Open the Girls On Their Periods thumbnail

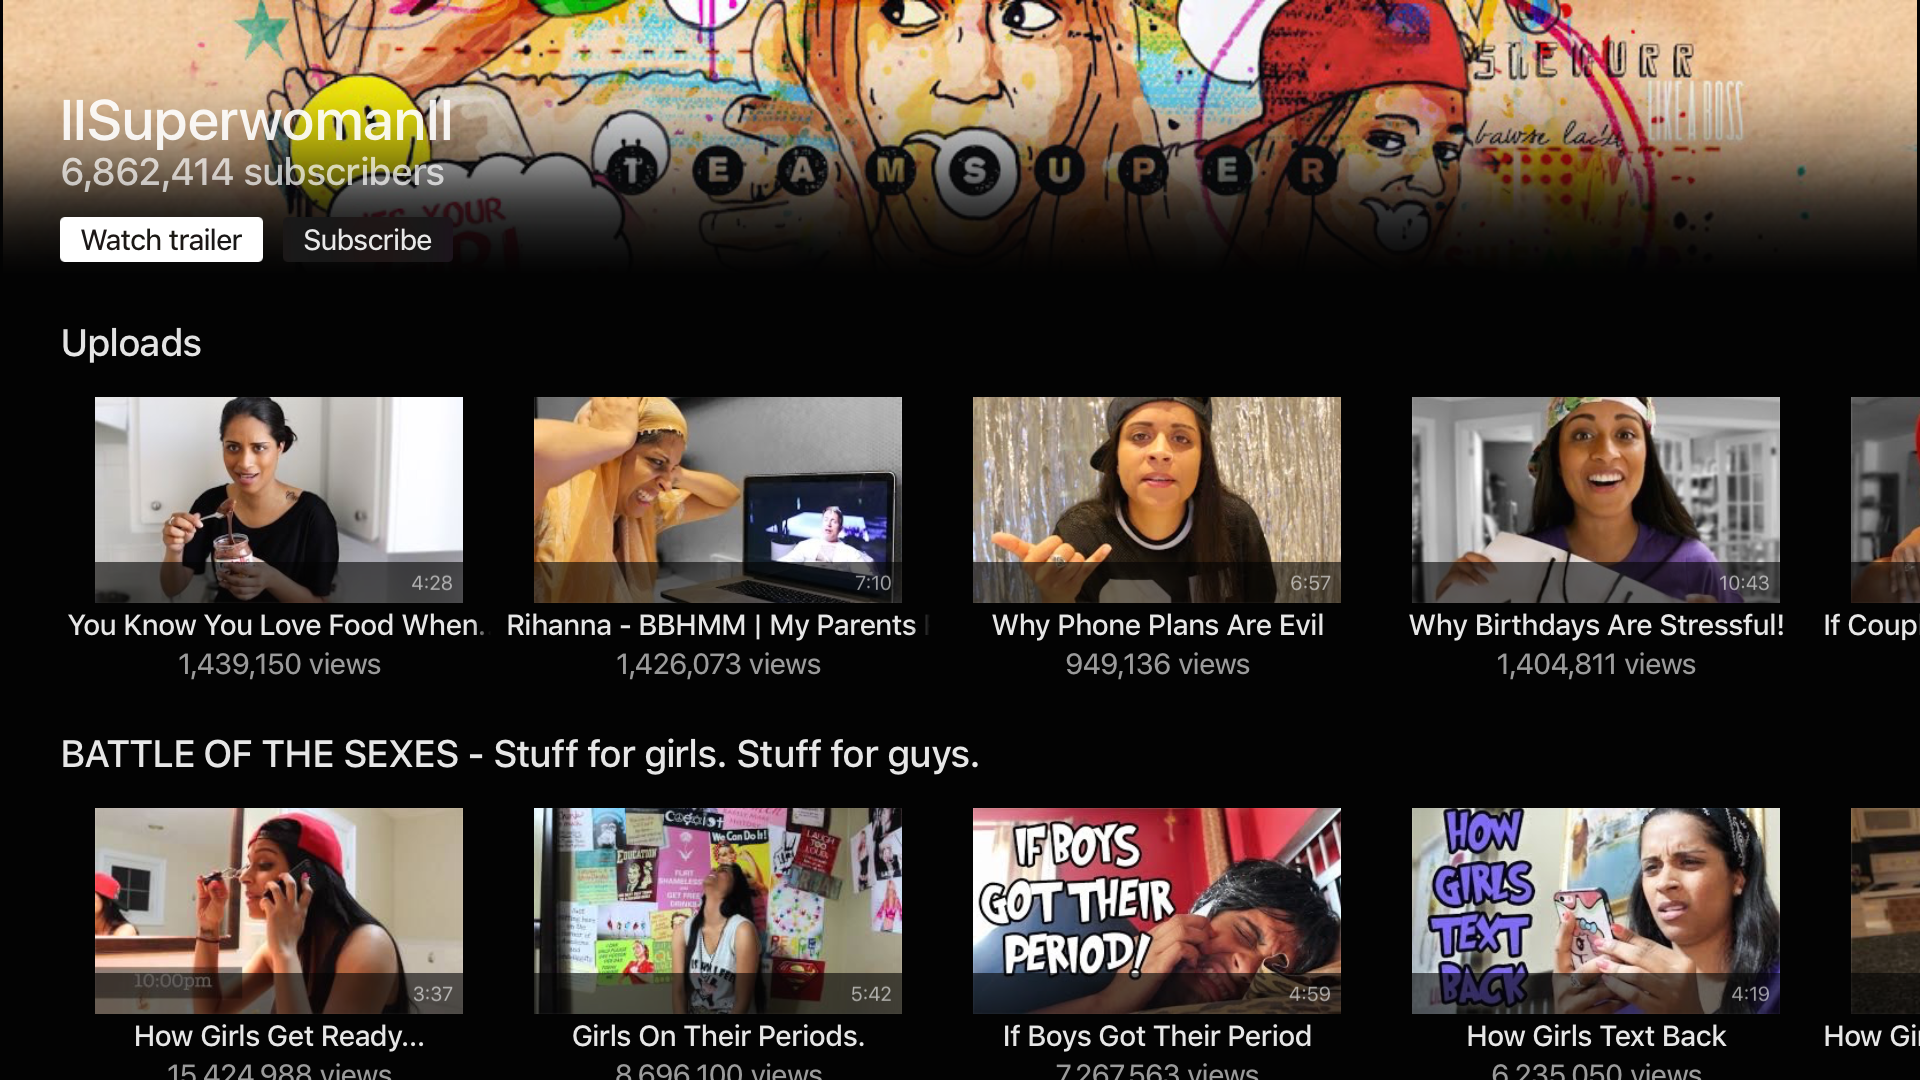pyautogui.click(x=717, y=910)
